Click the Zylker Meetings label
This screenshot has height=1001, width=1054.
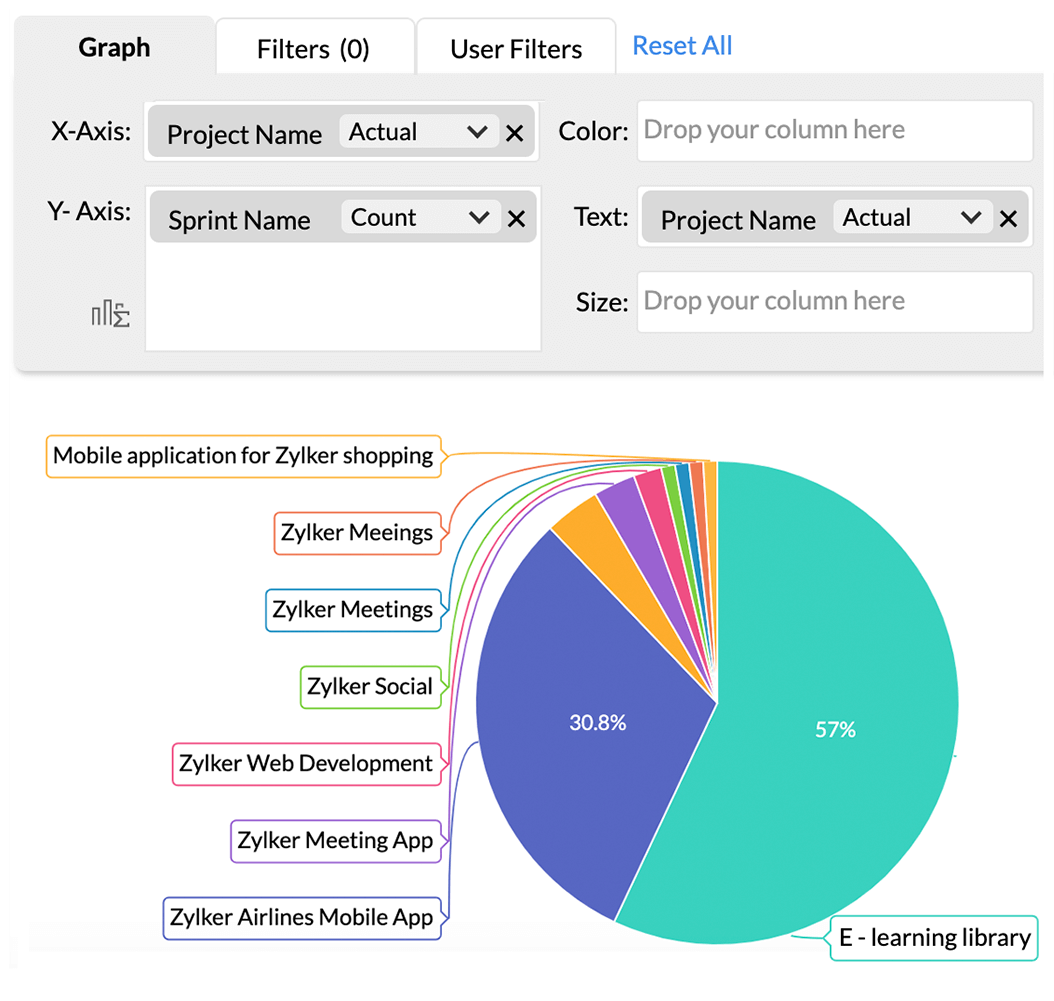(x=353, y=610)
